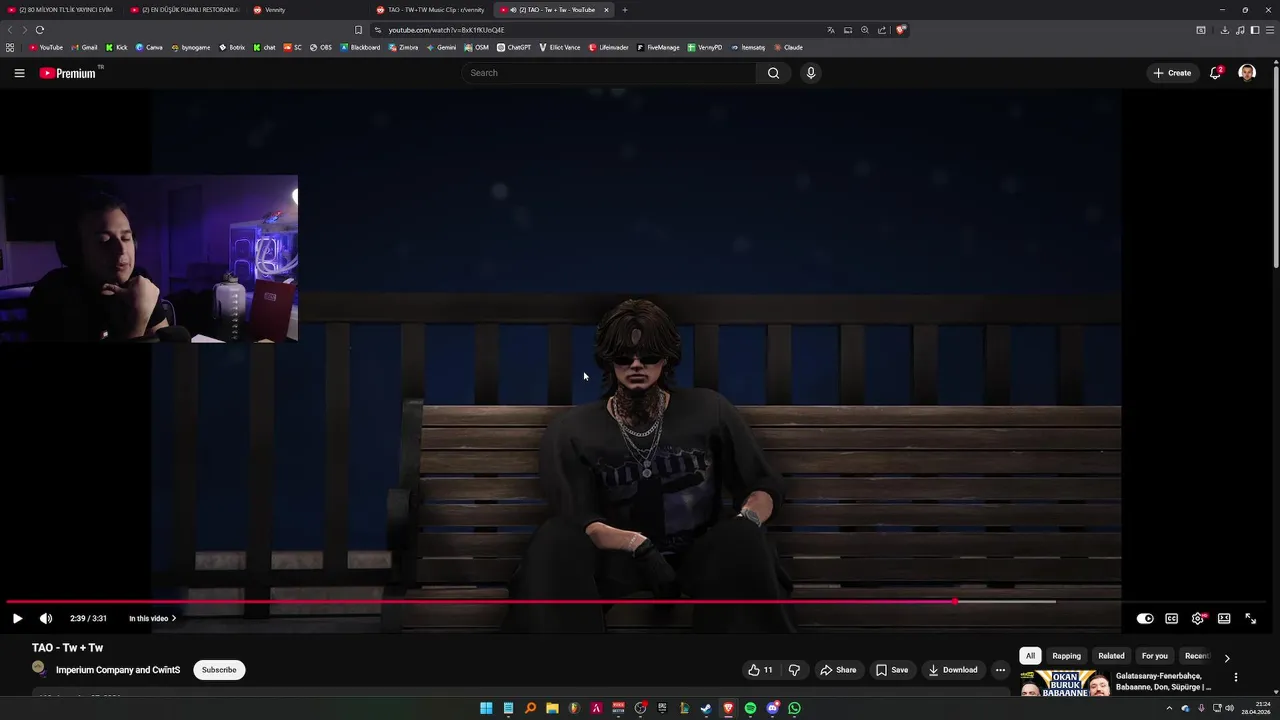The image size is (1280, 720).
Task: Enter full screen mode
Action: (1250, 619)
